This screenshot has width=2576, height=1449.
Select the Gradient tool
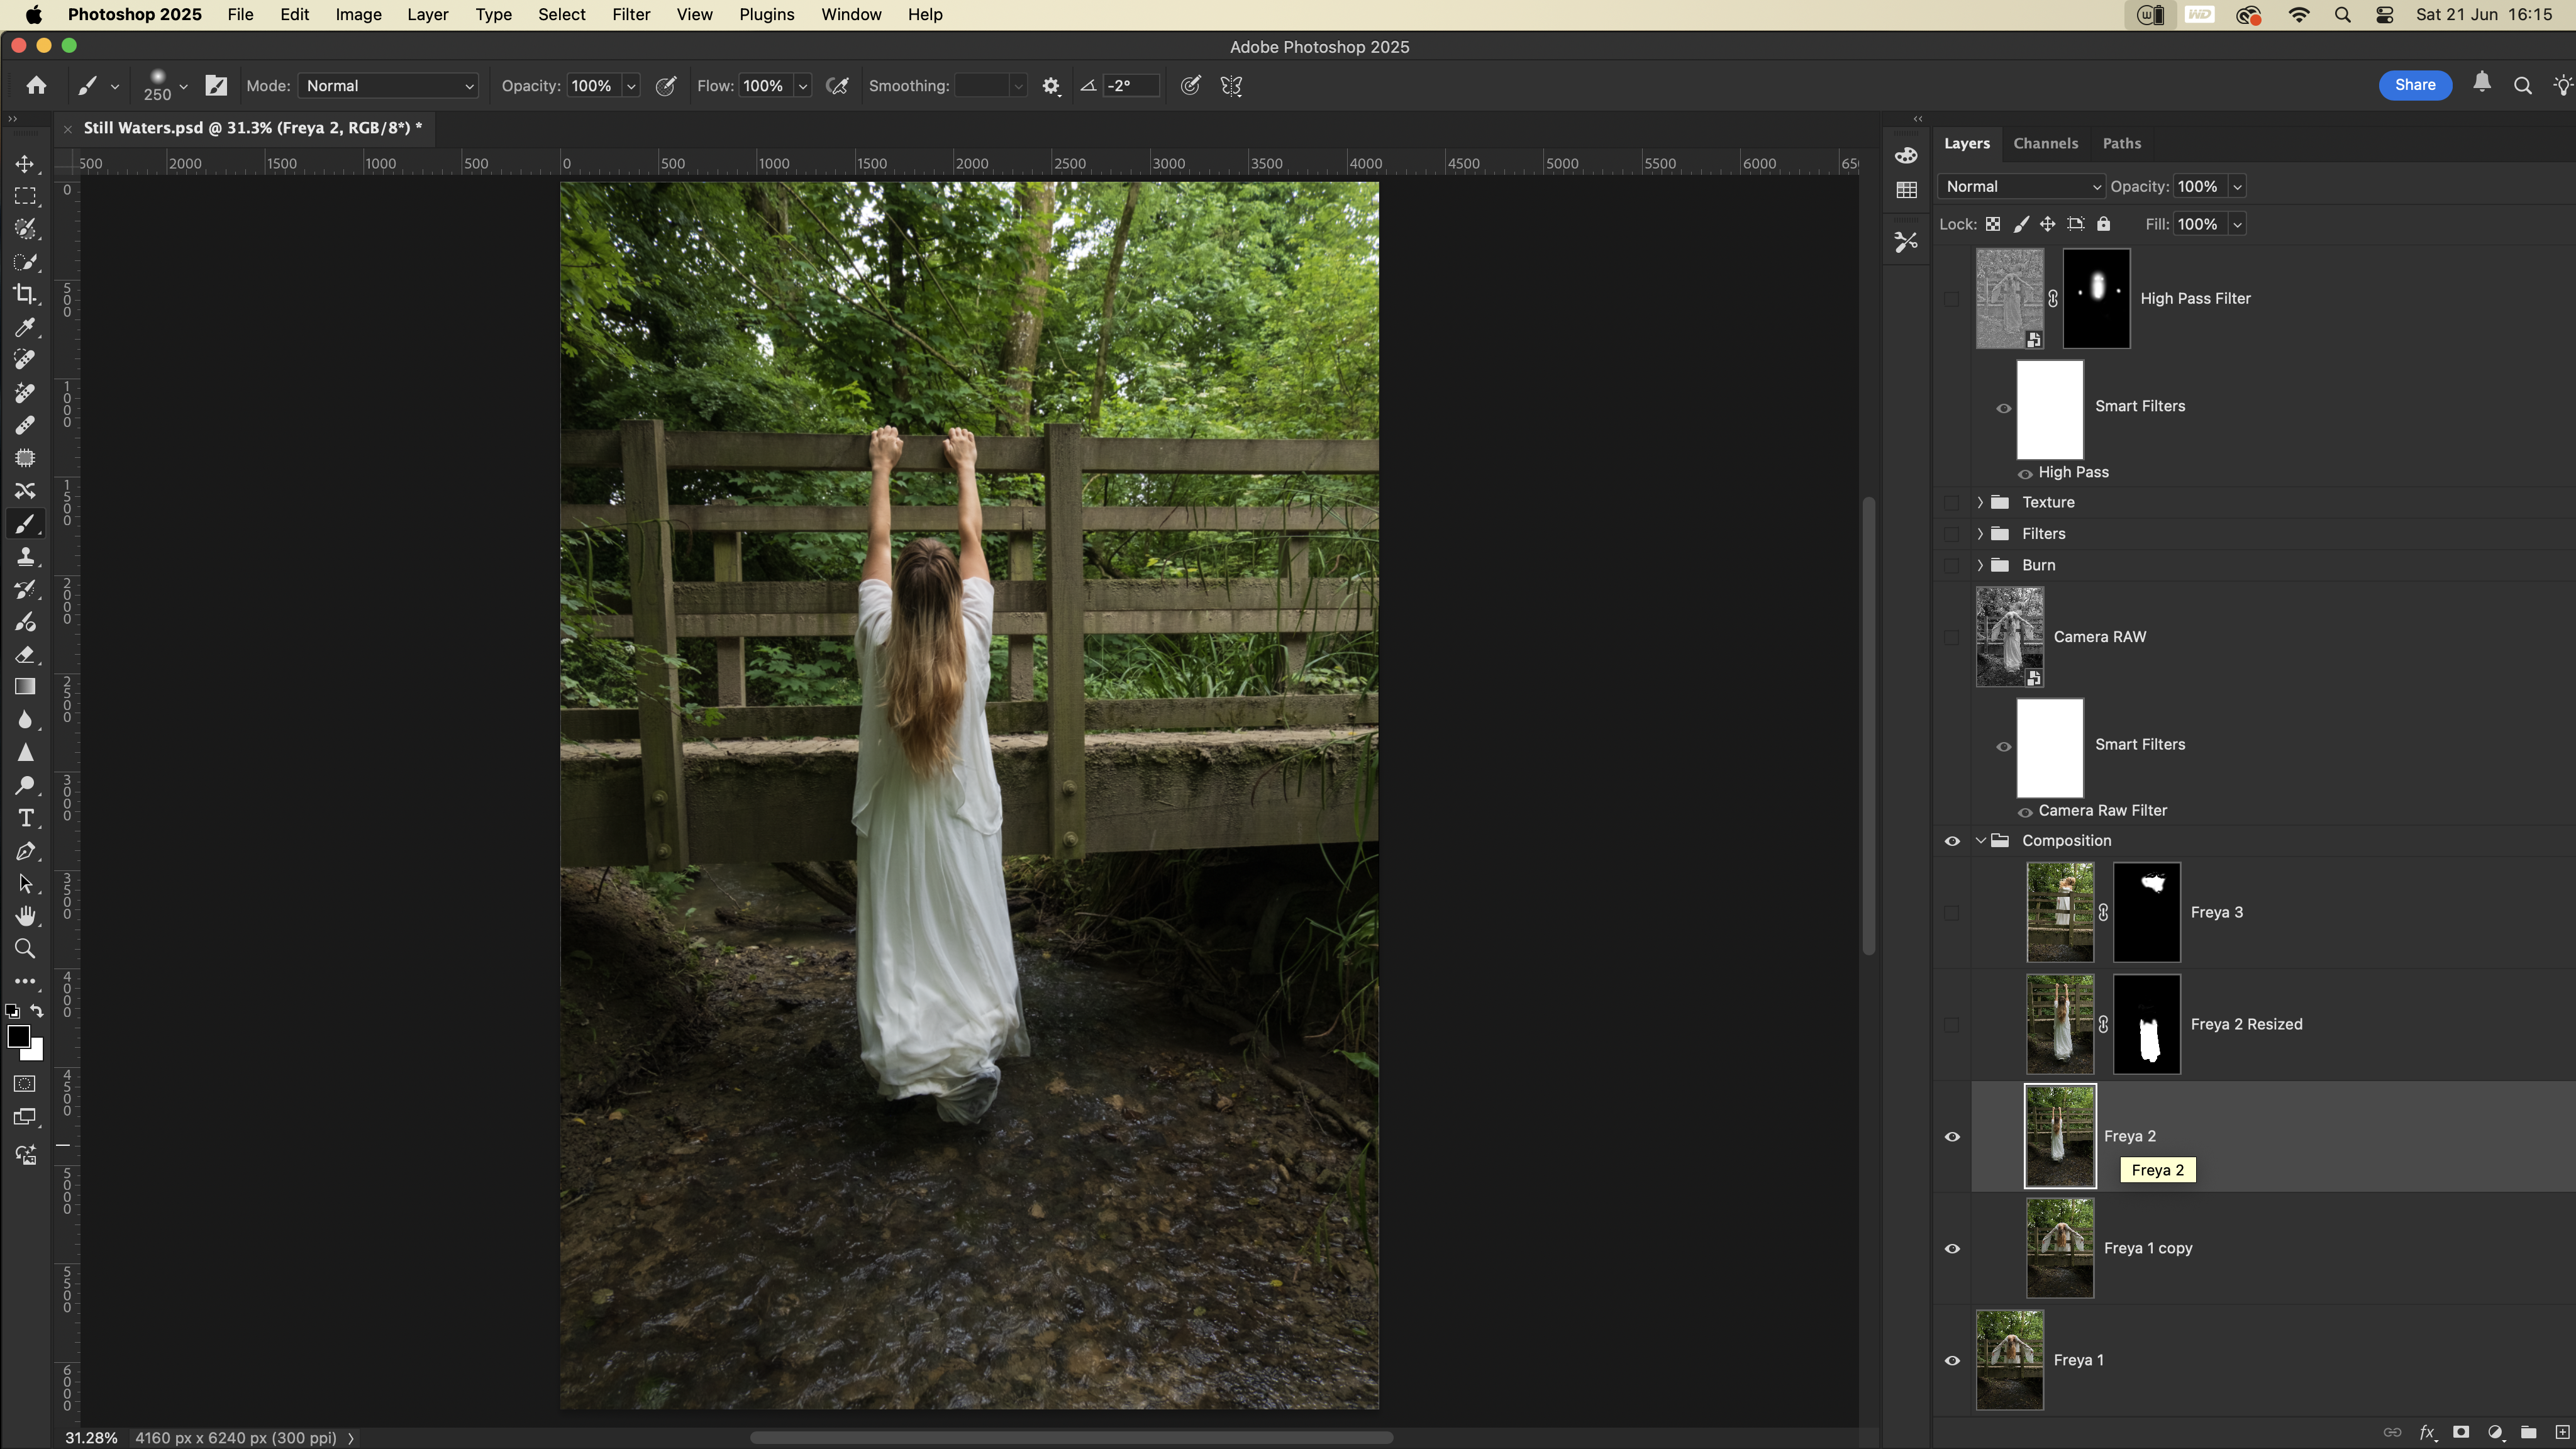pyautogui.click(x=25, y=687)
